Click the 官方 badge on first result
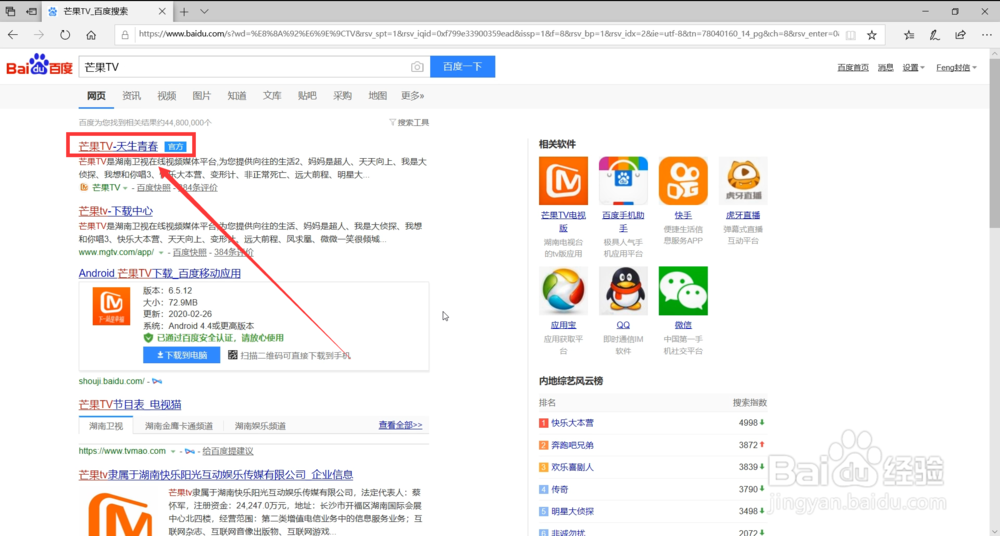1000x536 pixels. [175, 147]
